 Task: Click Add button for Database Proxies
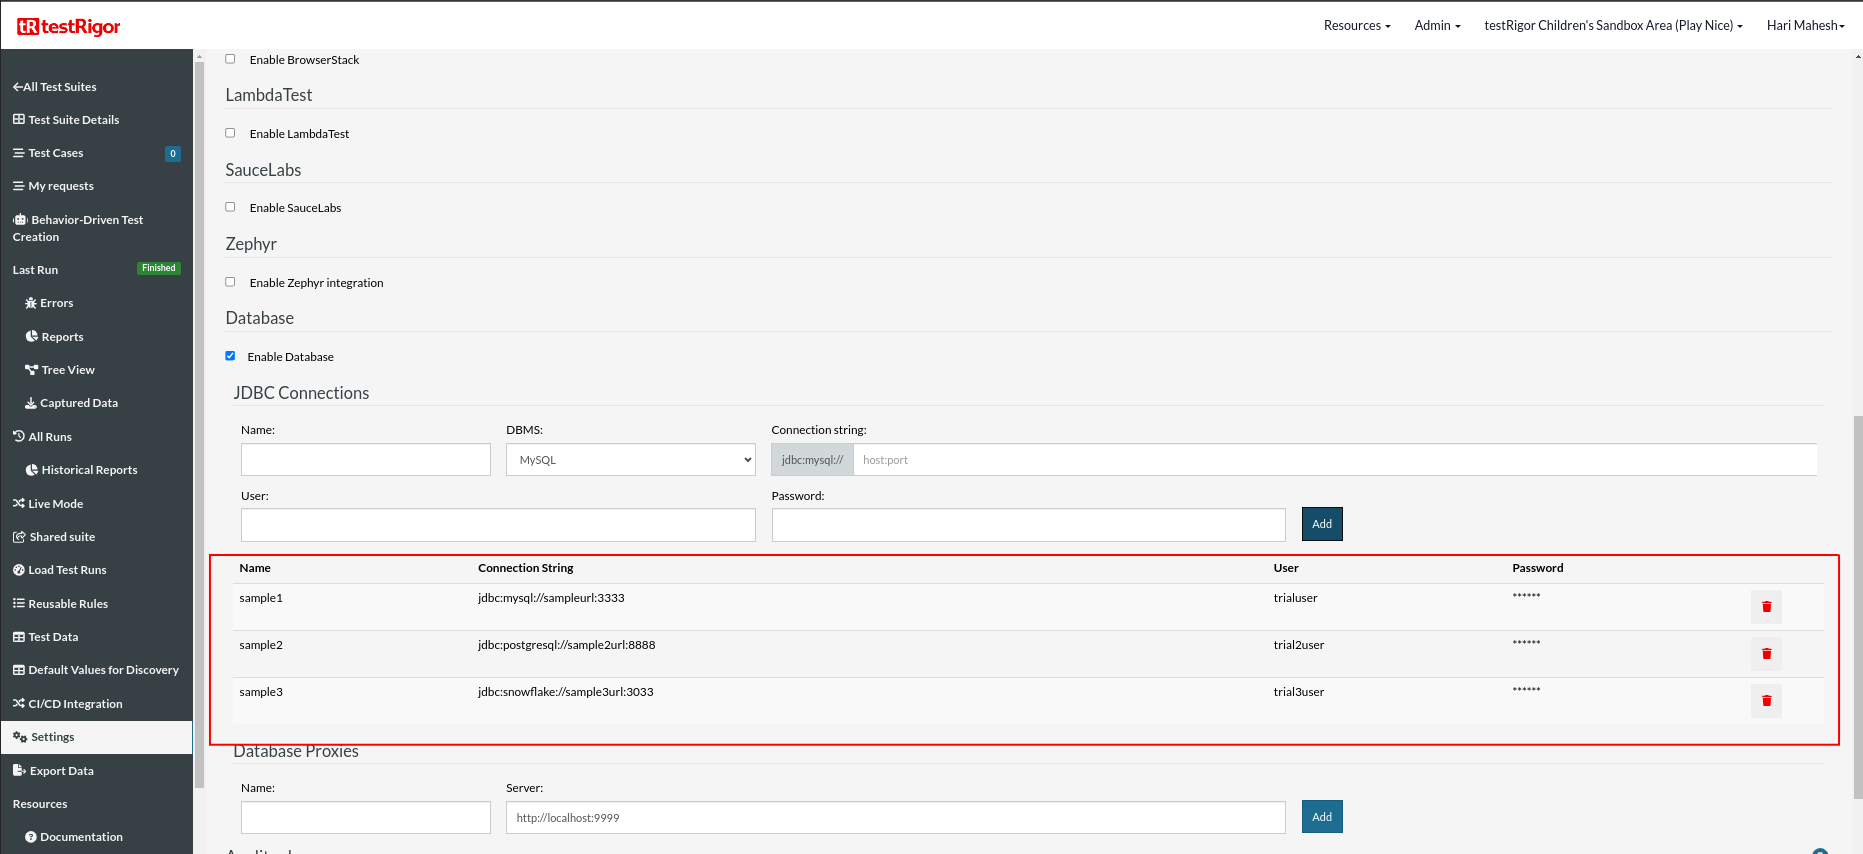pyautogui.click(x=1321, y=817)
